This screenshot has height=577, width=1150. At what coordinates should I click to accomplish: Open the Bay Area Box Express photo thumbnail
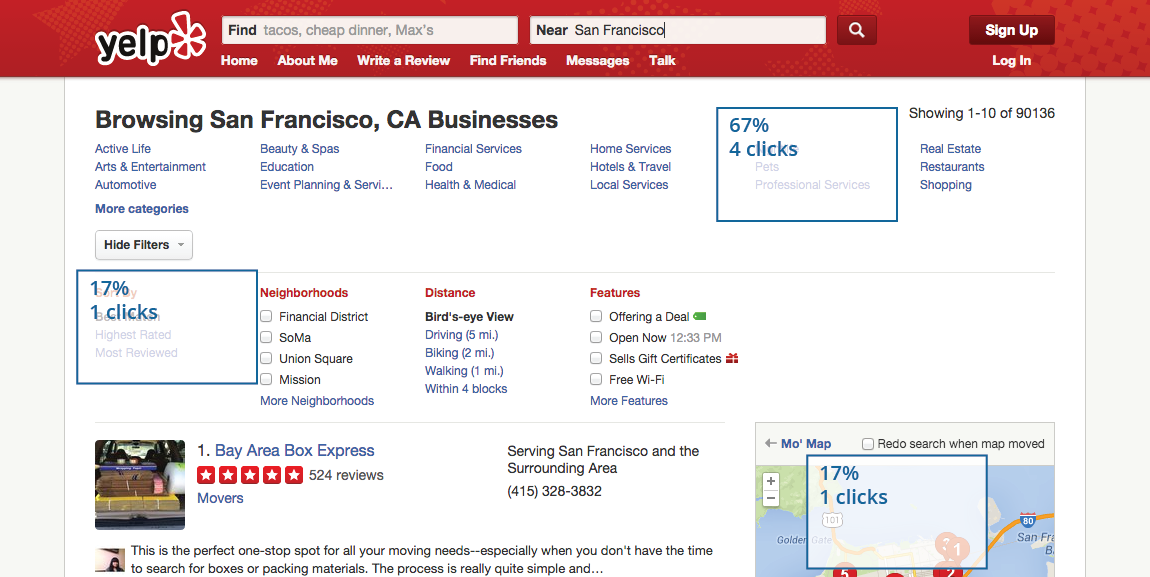point(140,485)
